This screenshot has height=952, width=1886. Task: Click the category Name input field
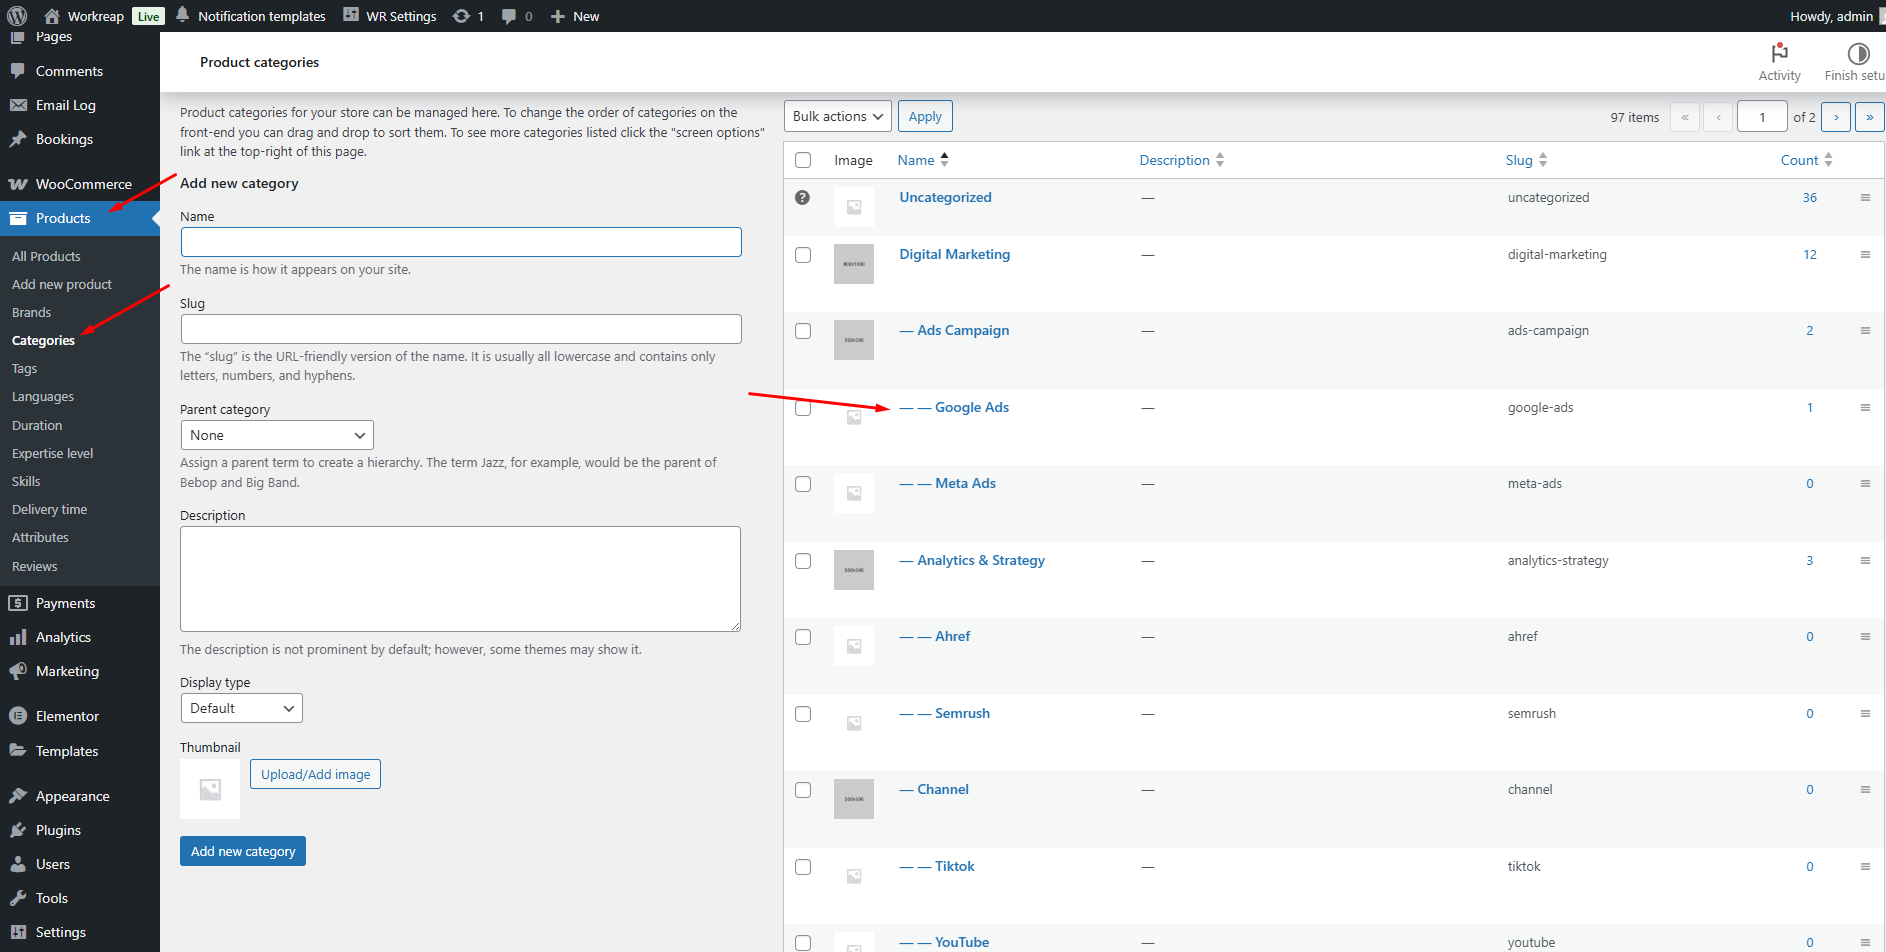(x=461, y=242)
